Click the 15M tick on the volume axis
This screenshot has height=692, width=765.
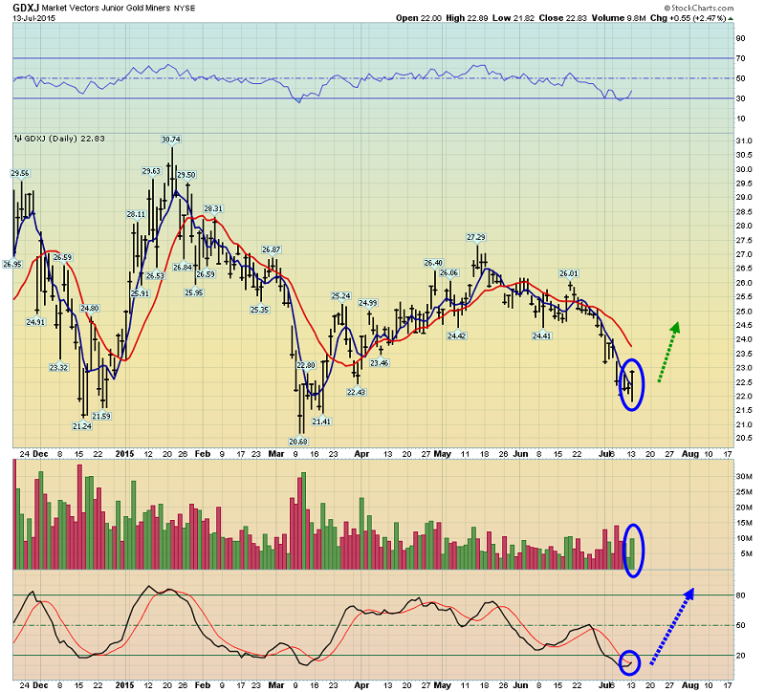[x=744, y=523]
